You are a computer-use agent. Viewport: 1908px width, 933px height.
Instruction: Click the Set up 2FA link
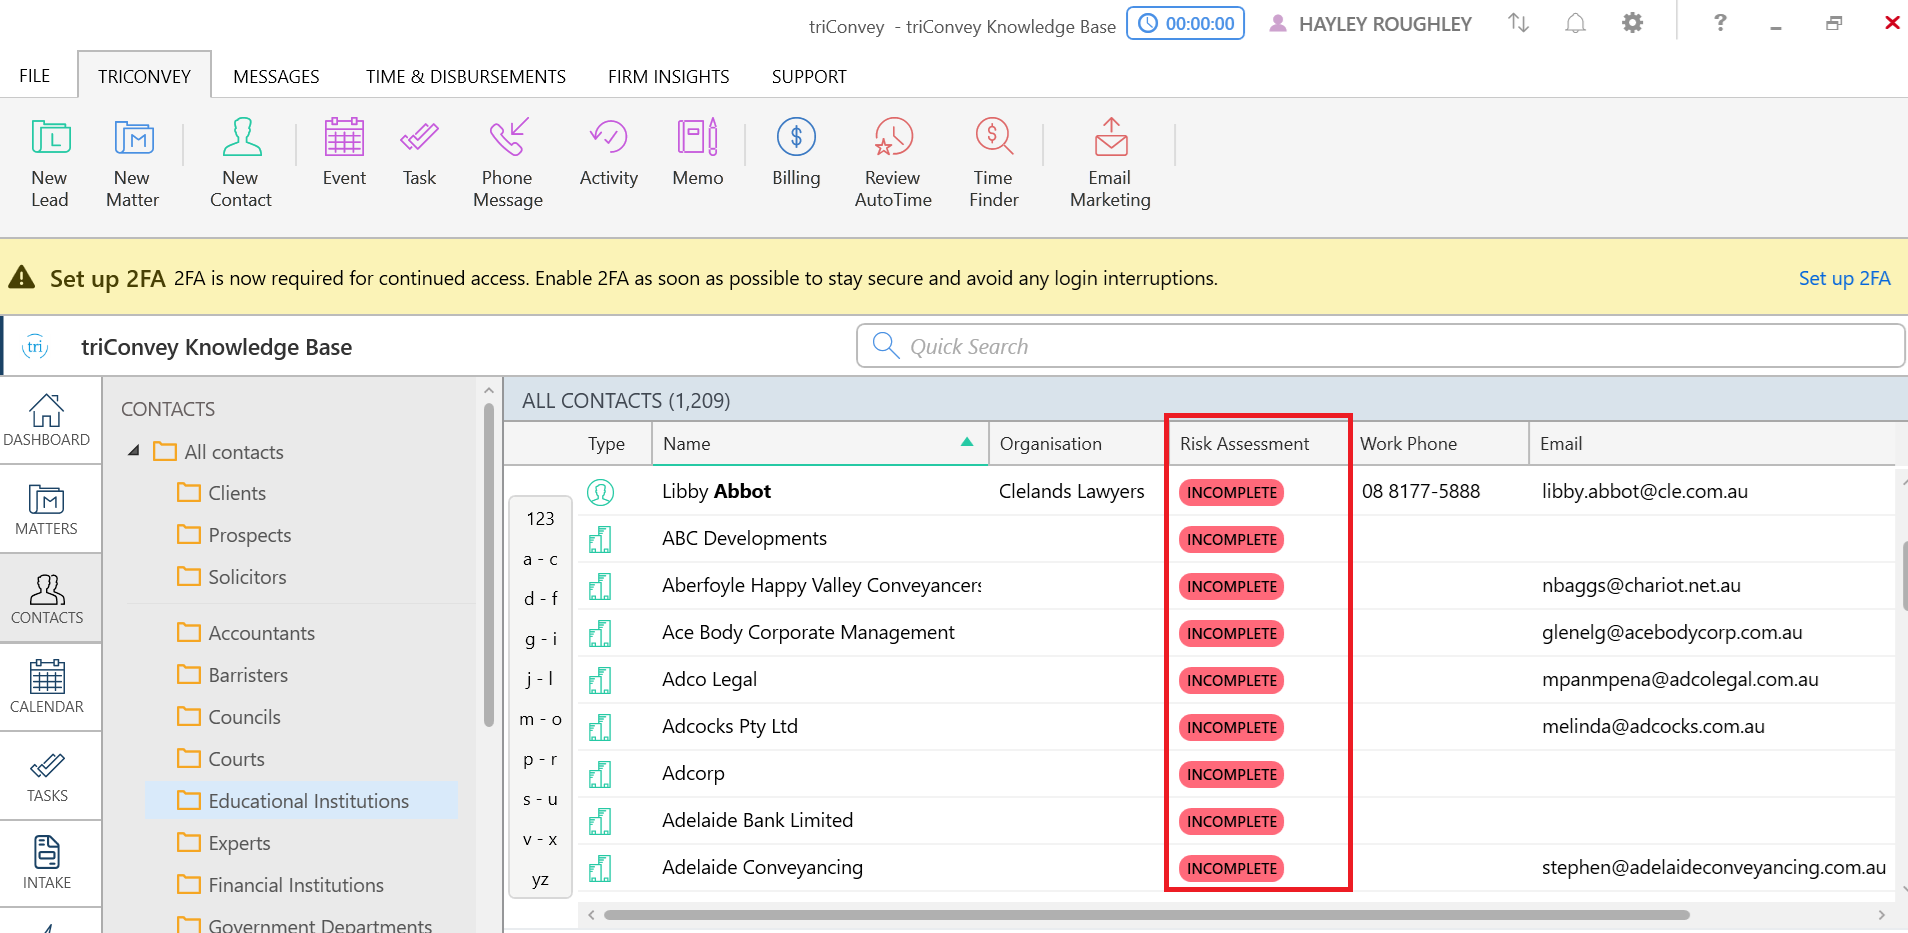pos(1843,278)
